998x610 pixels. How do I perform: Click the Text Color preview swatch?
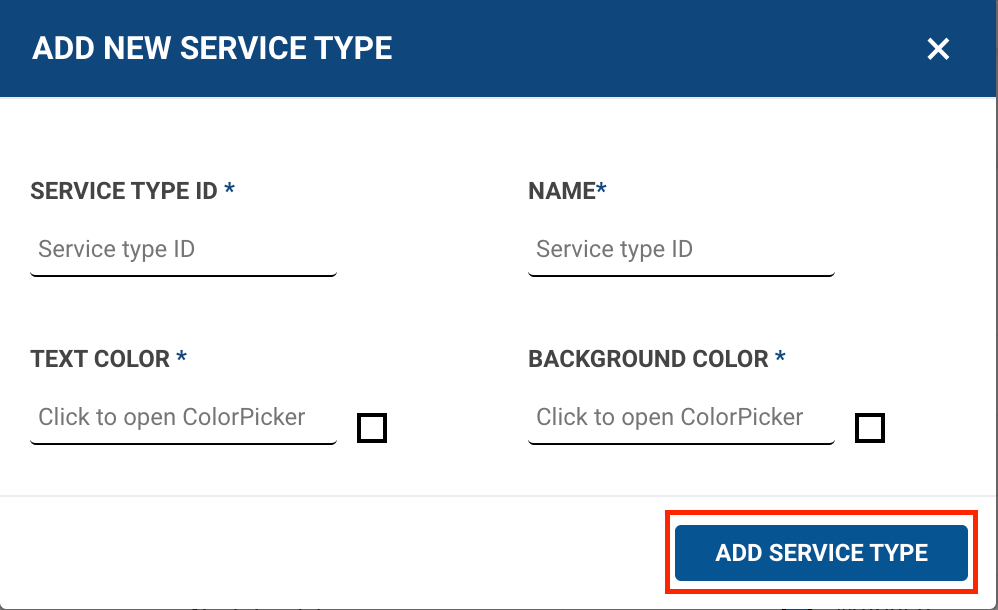(x=372, y=428)
